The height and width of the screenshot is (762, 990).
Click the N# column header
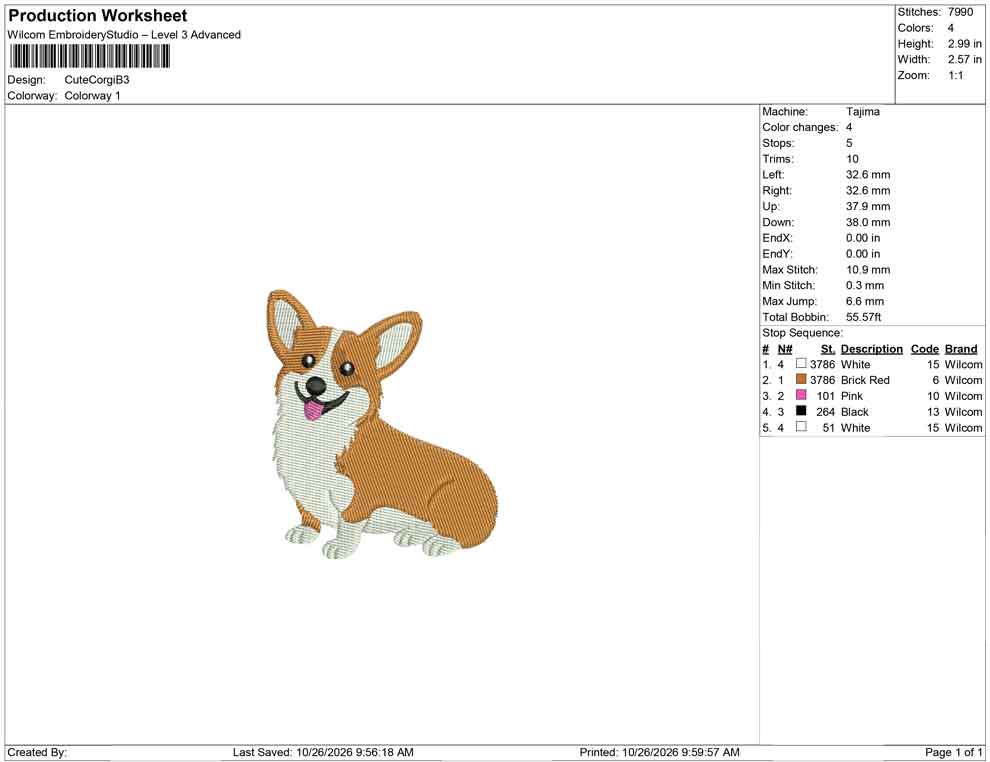785,349
